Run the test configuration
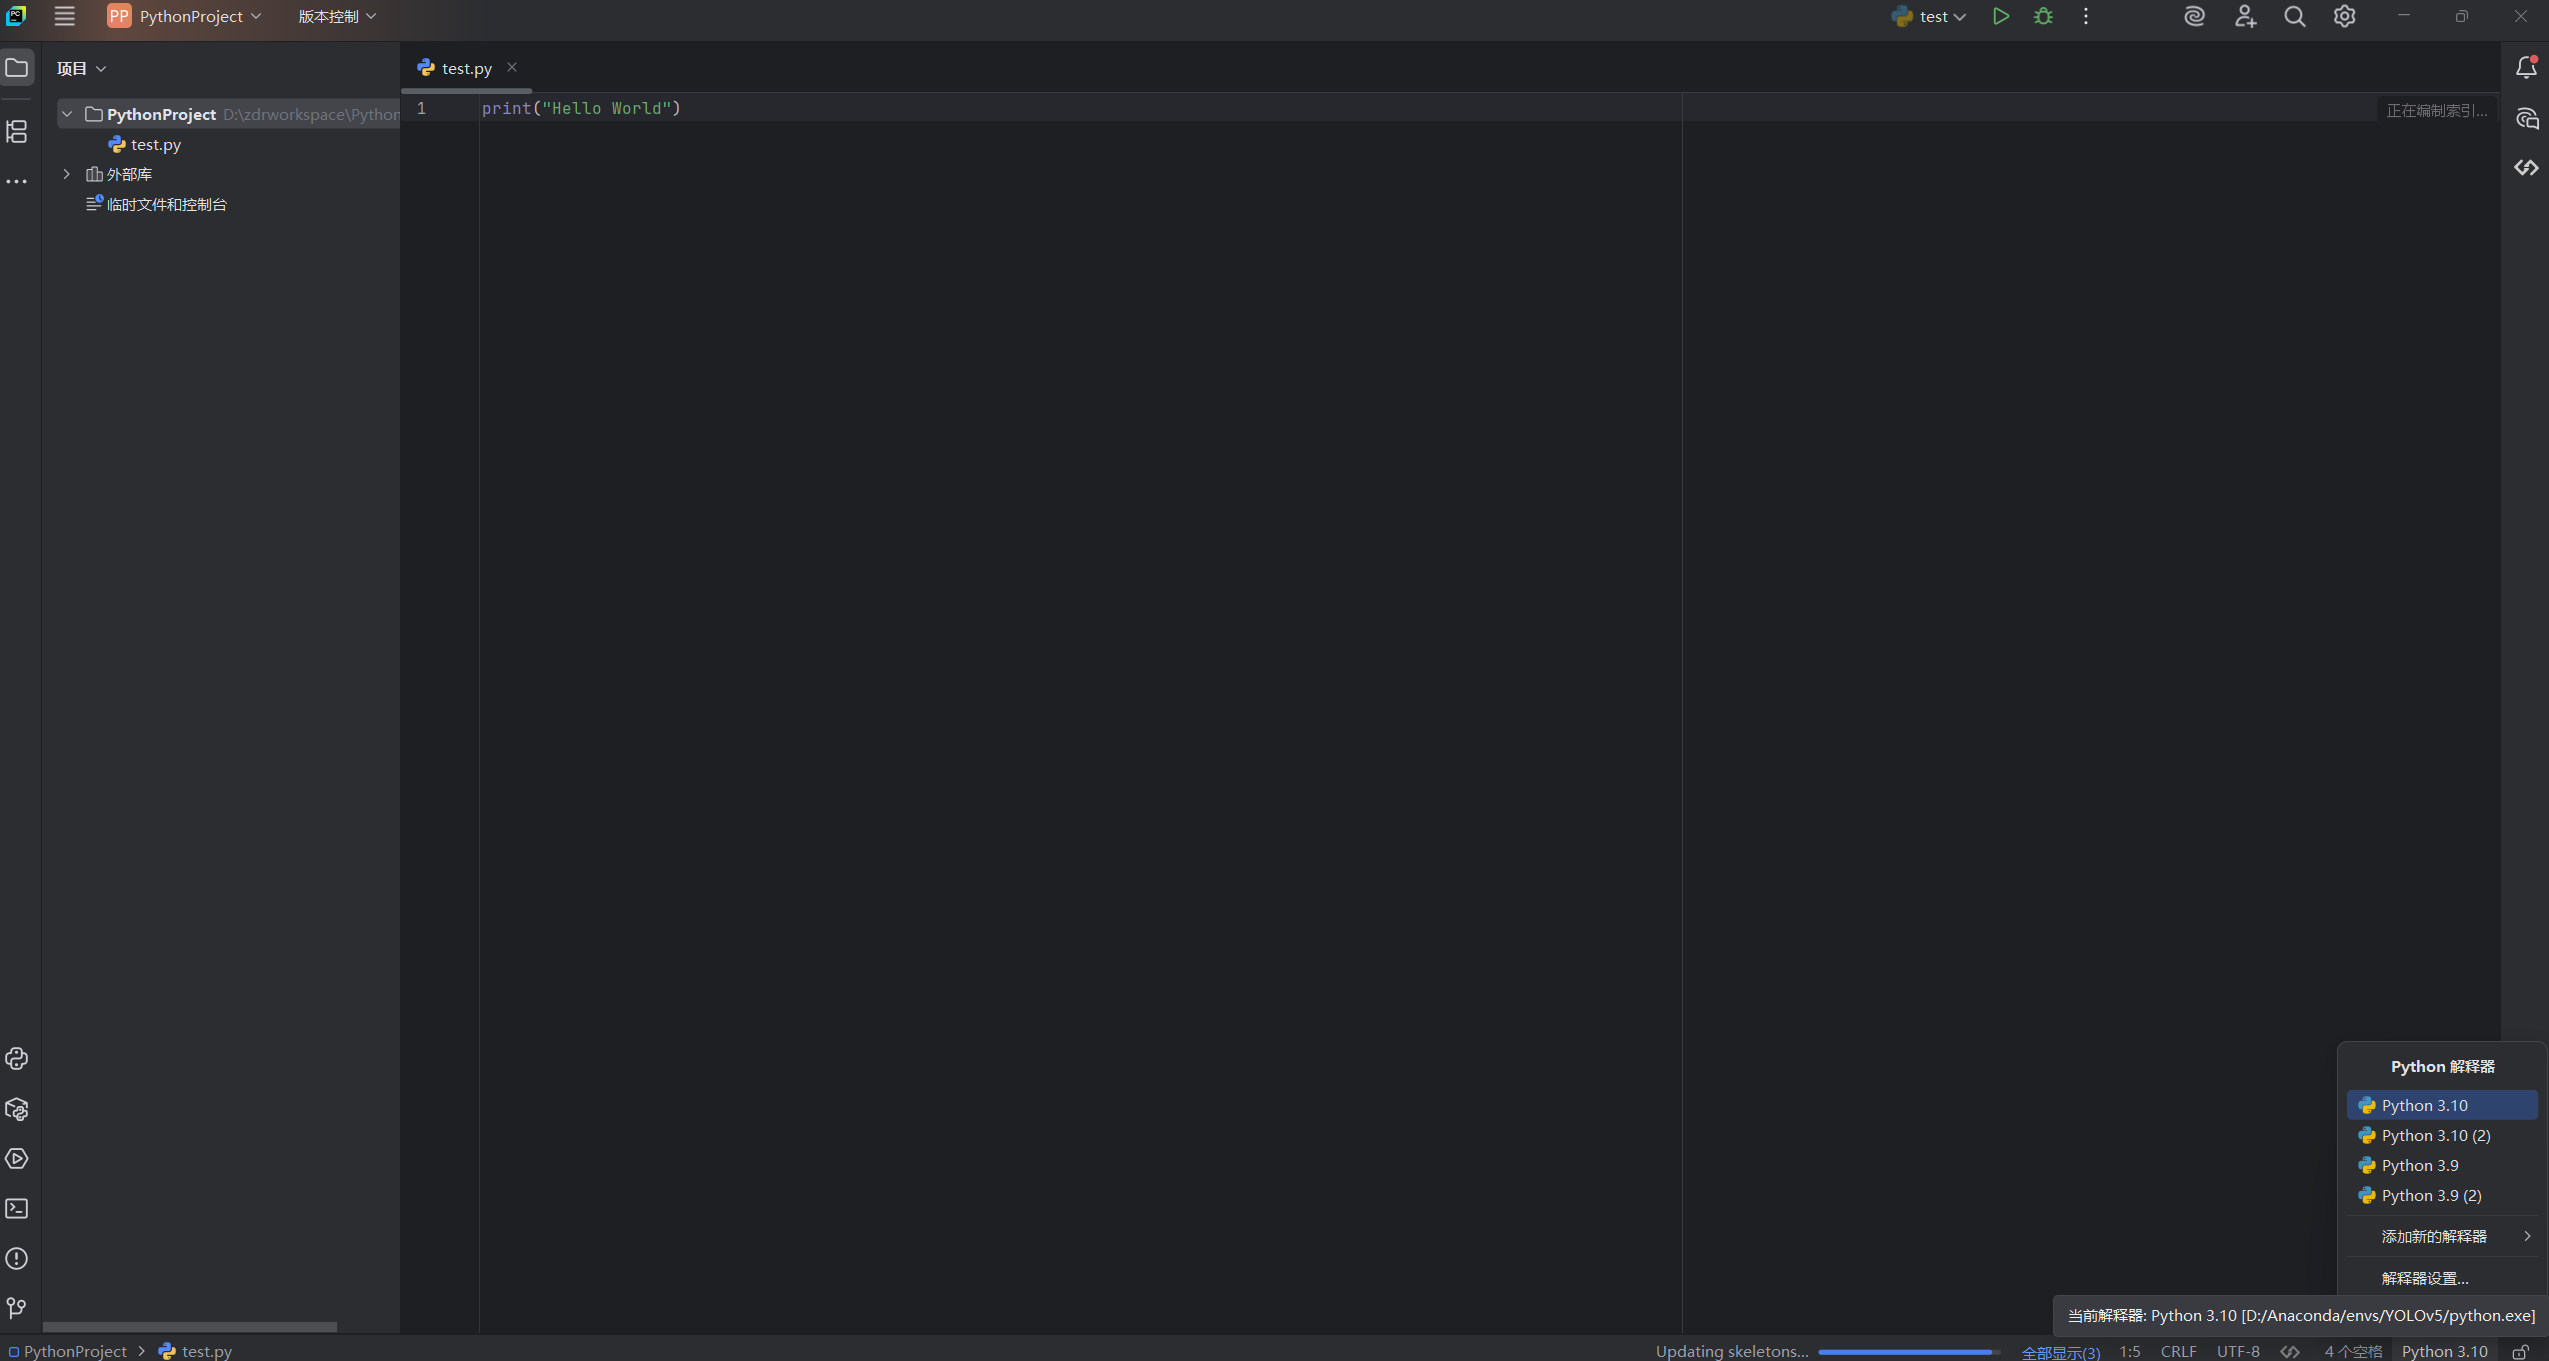The width and height of the screenshot is (2549, 1361). coord(2000,16)
